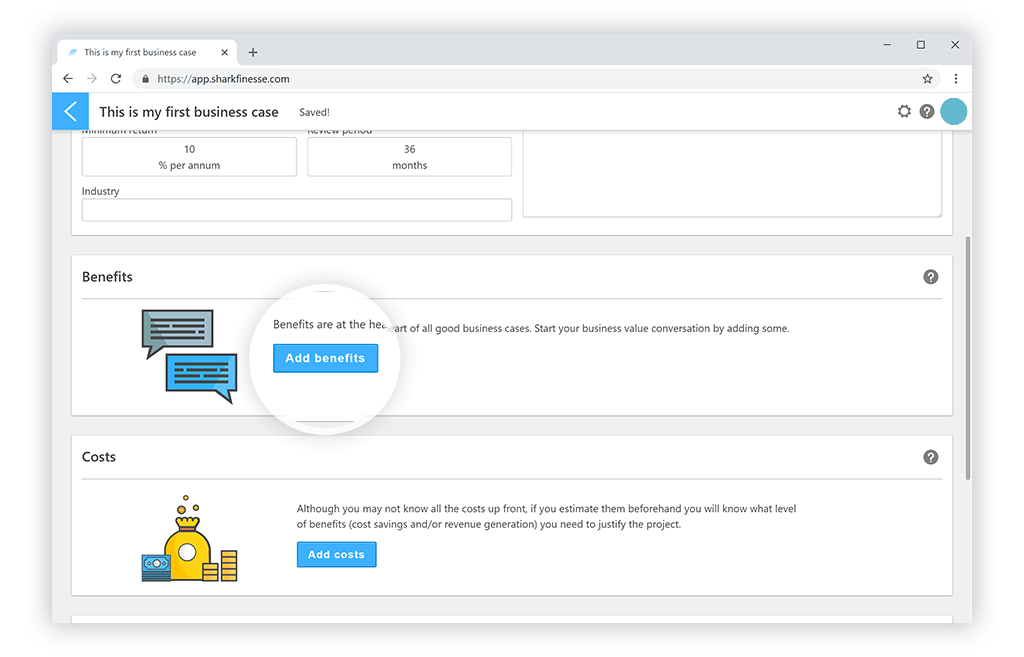Click the blue back arrow button

click(70, 112)
